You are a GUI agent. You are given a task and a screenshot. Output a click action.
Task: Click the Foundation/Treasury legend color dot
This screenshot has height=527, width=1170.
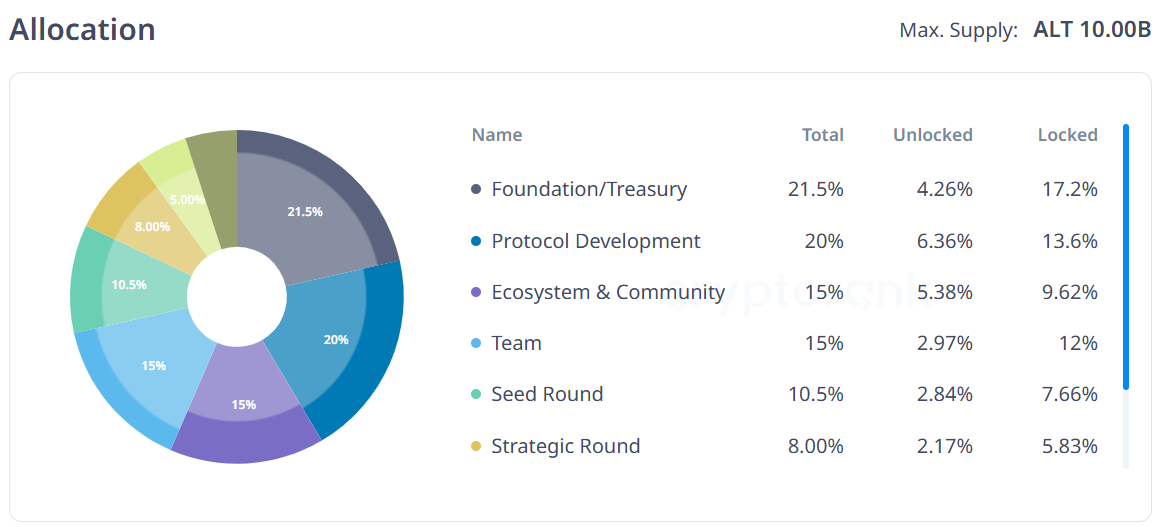pos(476,189)
